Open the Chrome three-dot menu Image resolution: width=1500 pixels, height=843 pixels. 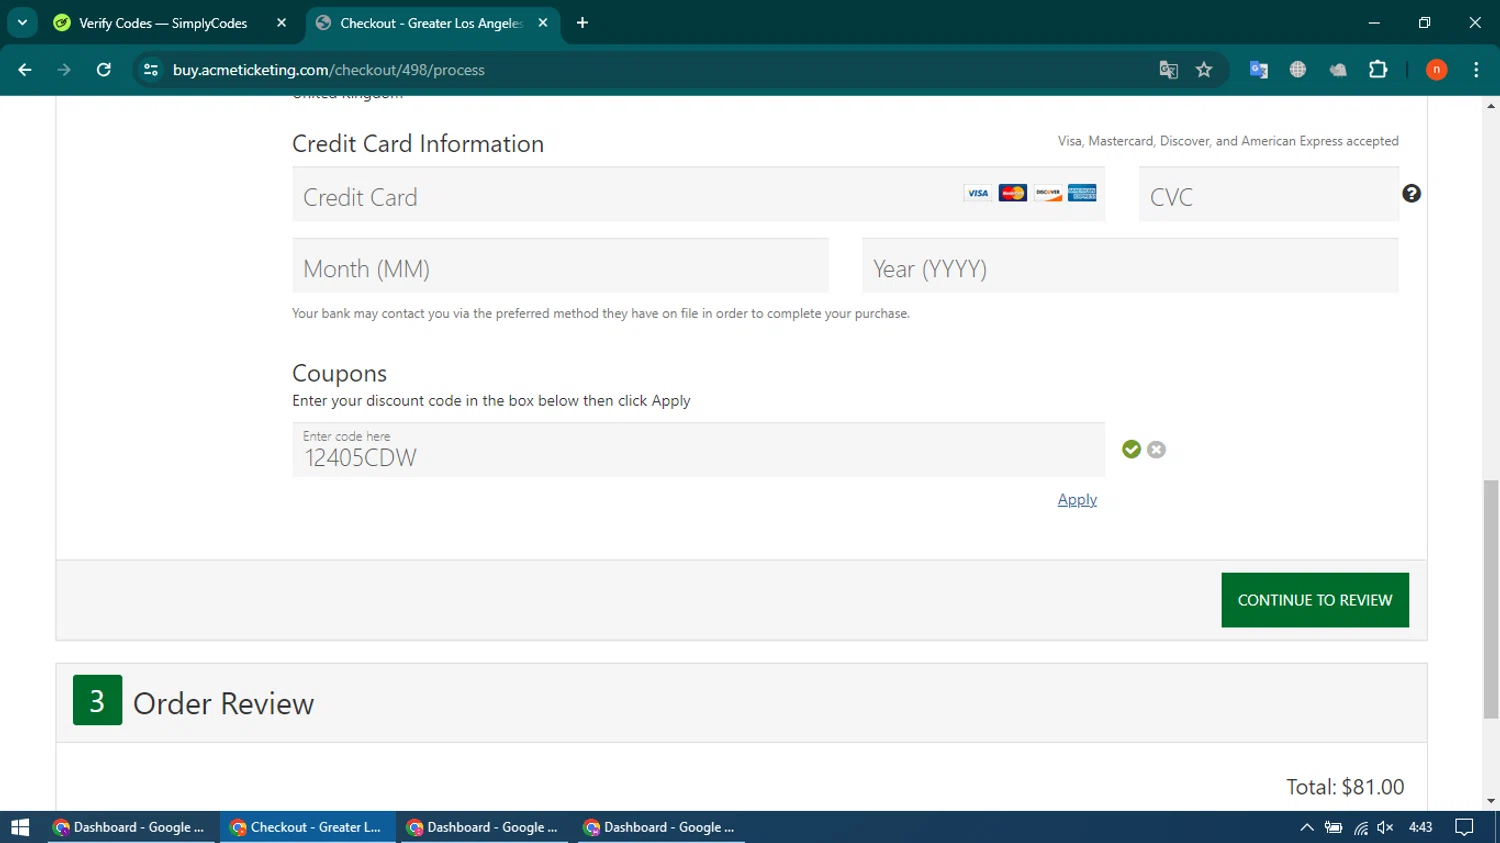[x=1476, y=70]
